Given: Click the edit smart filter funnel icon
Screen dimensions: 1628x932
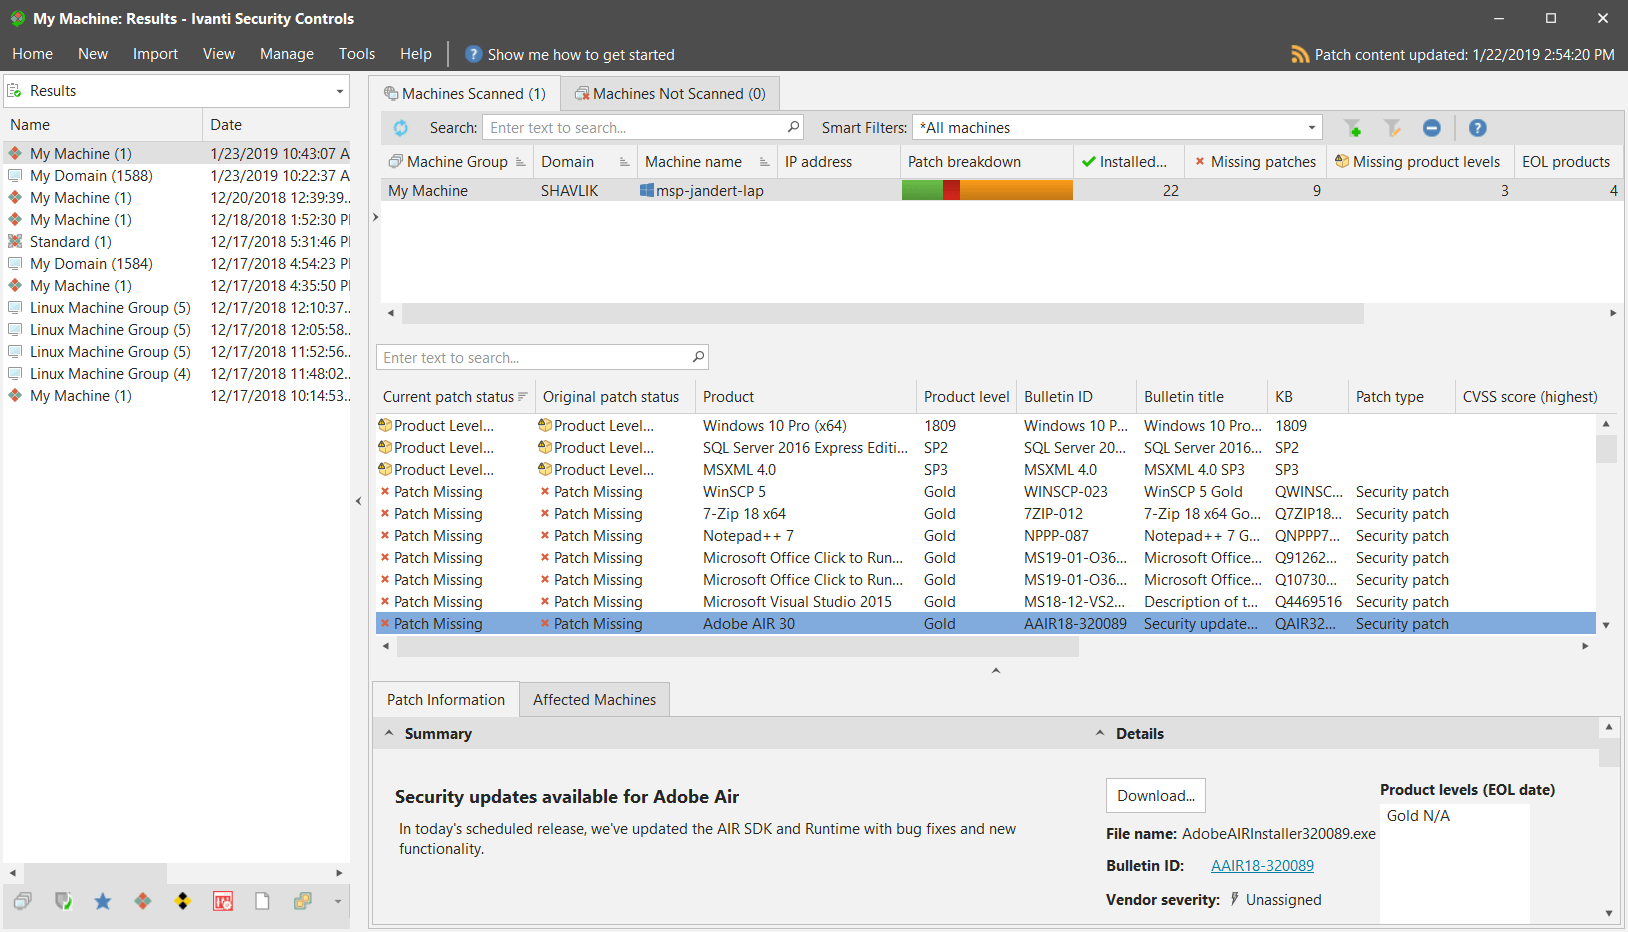Looking at the screenshot, I should (x=1392, y=128).
